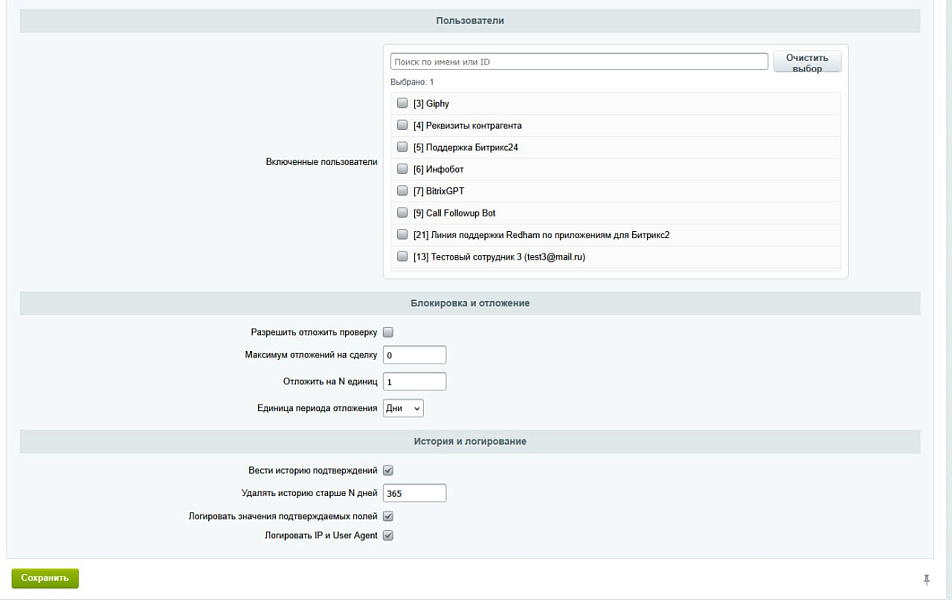Image resolution: width=952 pixels, height=600 pixels.
Task: Click the pin icon at bottom right
Action: coord(926,579)
